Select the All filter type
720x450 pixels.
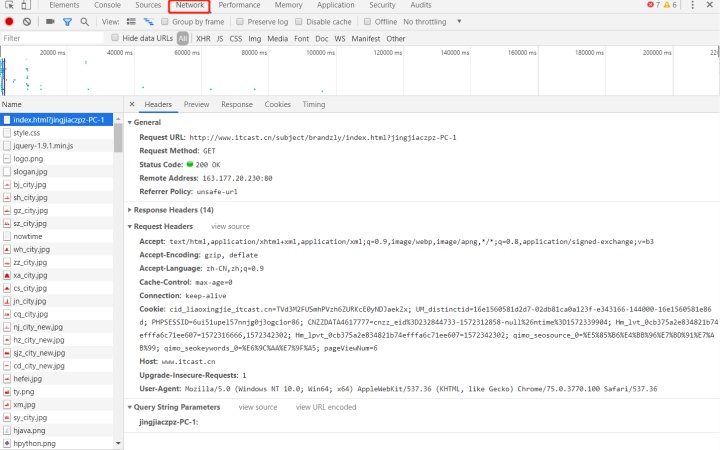point(183,39)
